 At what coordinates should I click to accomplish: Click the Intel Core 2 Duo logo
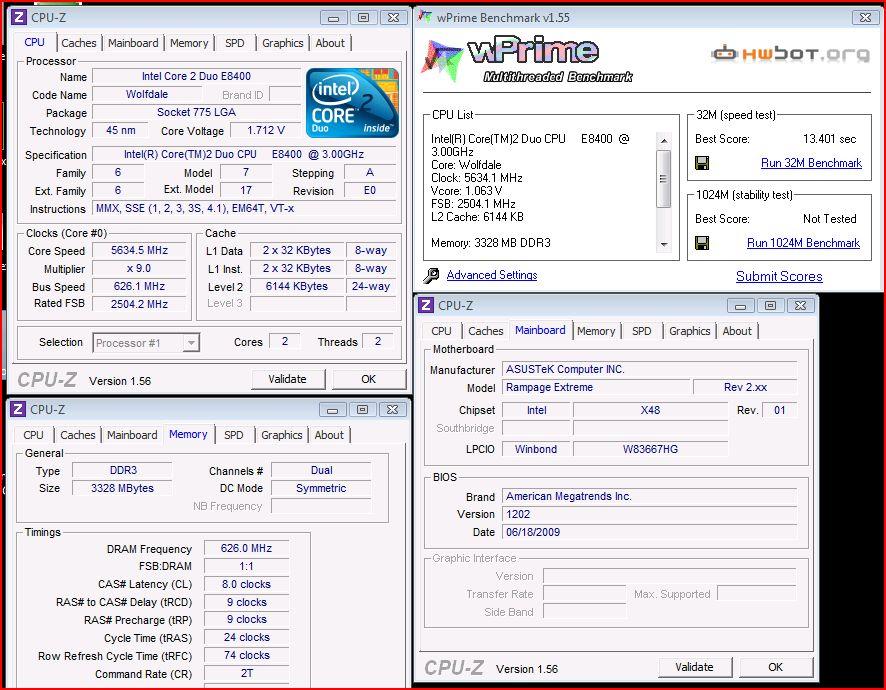tap(352, 103)
